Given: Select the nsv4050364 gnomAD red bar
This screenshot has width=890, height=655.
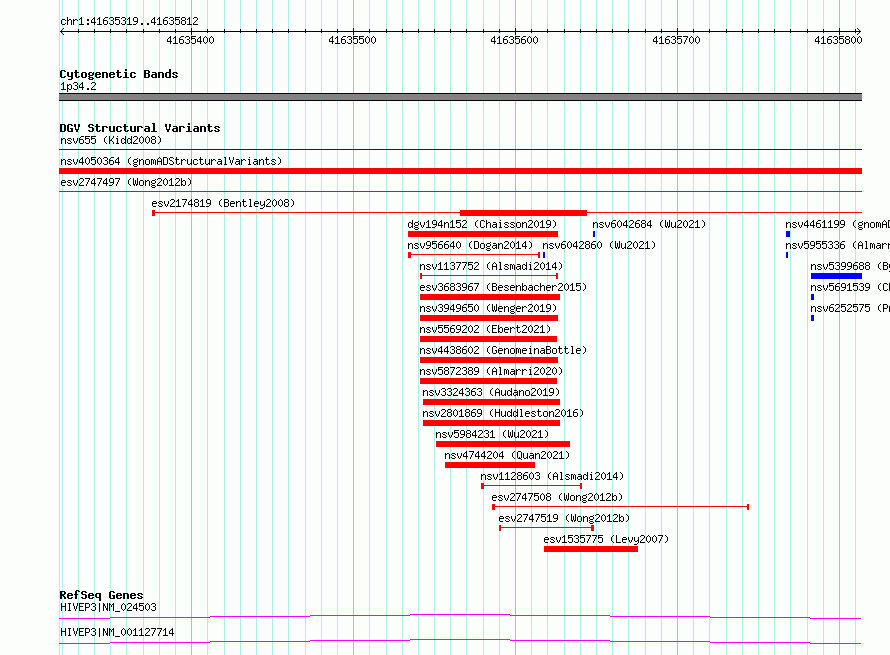Looking at the screenshot, I should point(460,171).
